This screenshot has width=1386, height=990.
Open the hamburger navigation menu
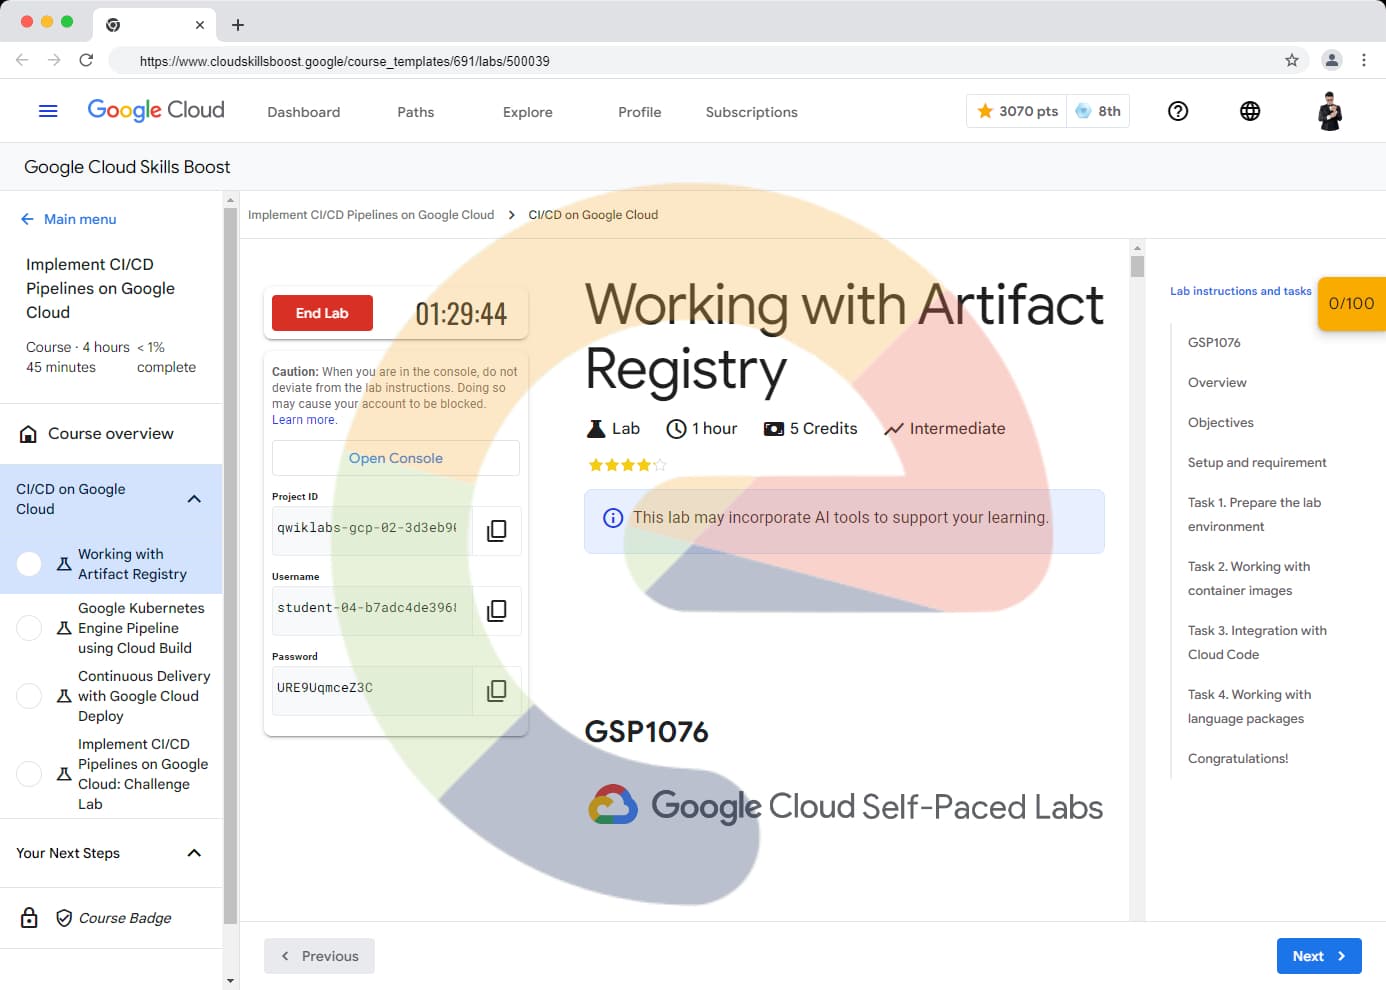click(48, 111)
